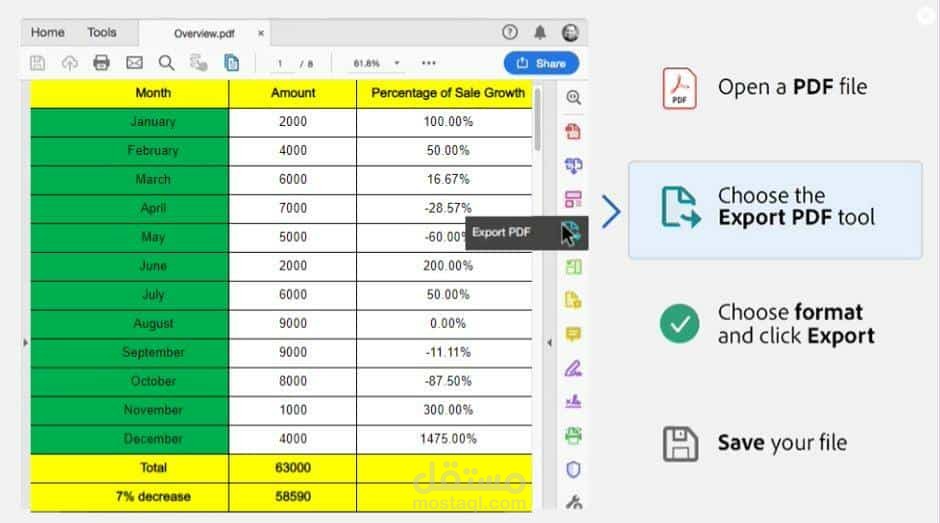Click the March month cell
940x523 pixels.
coord(129,180)
